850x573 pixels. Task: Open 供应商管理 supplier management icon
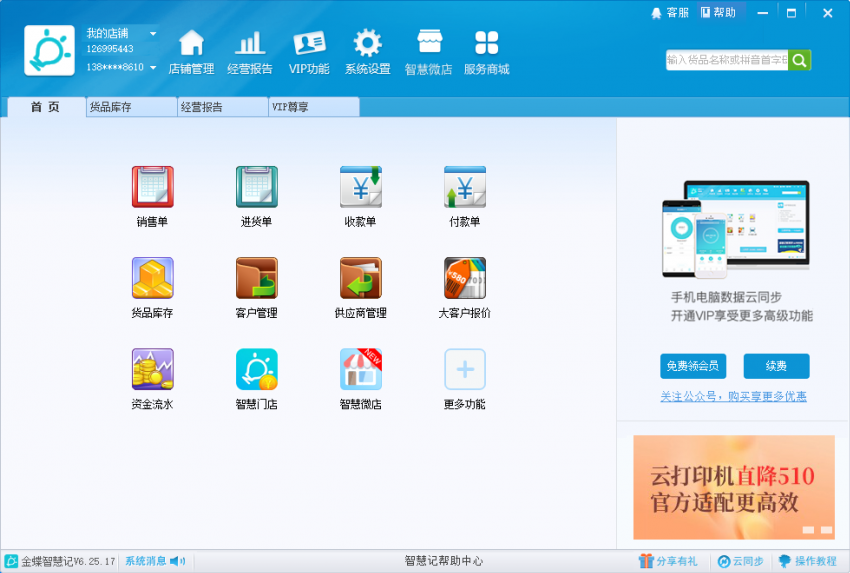tap(360, 278)
